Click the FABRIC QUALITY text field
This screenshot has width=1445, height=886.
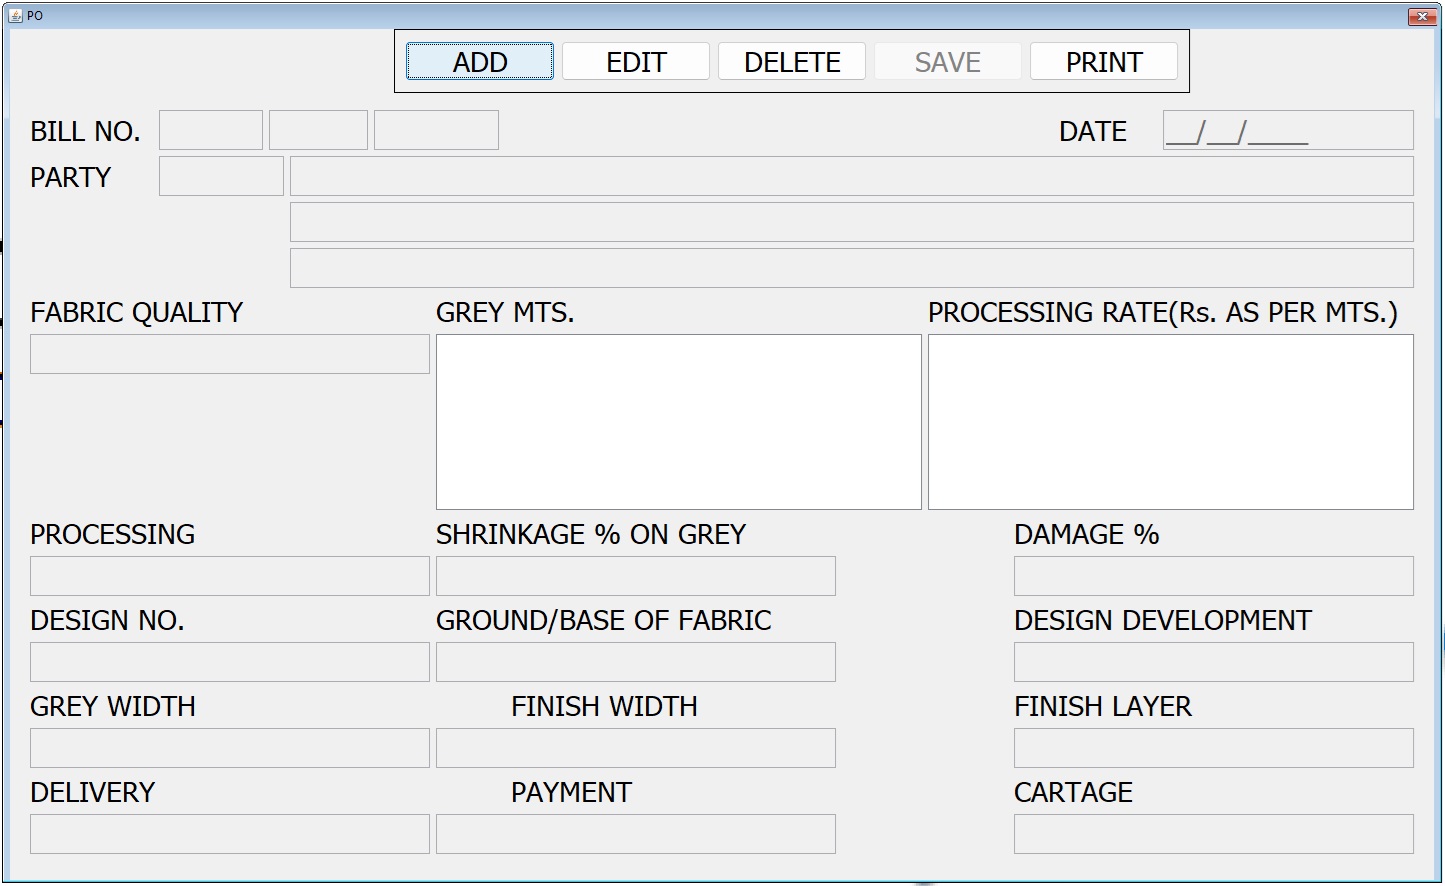229,355
